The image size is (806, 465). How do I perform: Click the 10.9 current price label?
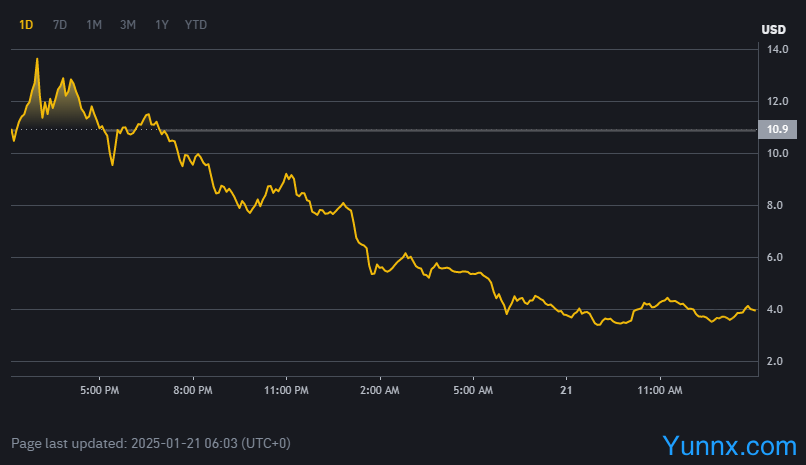click(x=776, y=129)
